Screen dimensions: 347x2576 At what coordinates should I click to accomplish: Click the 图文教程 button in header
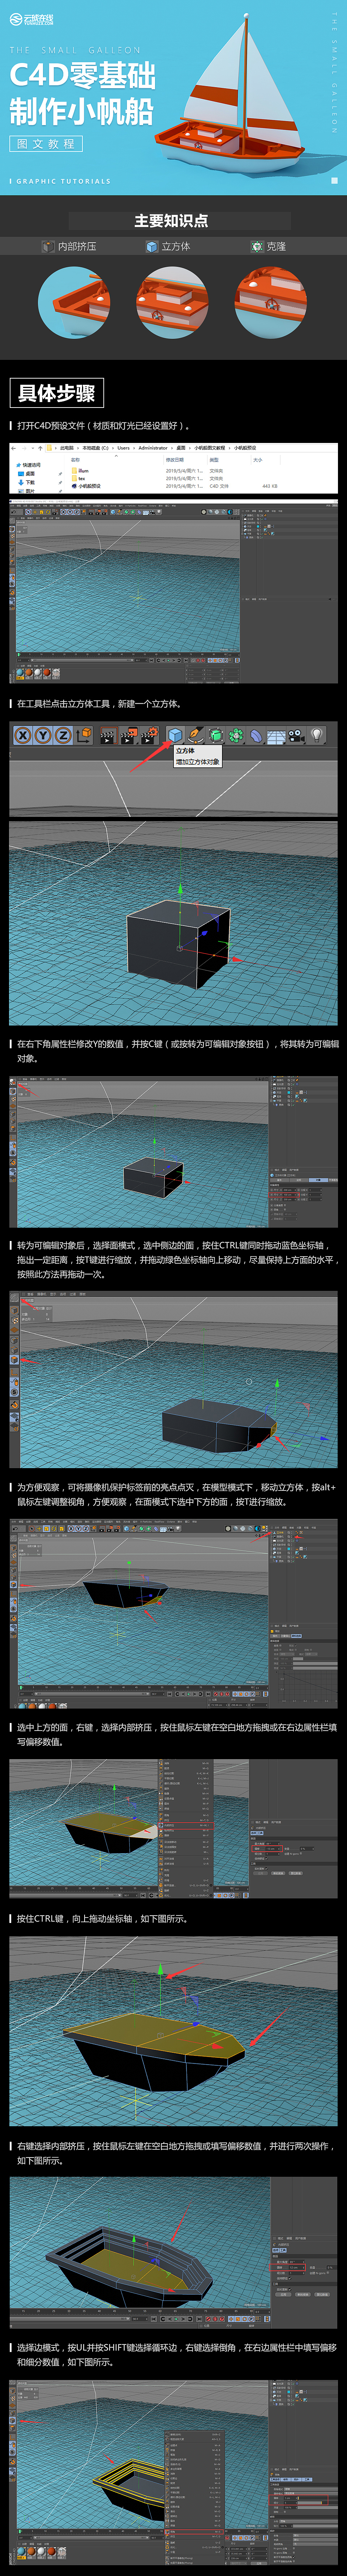pos(46,144)
